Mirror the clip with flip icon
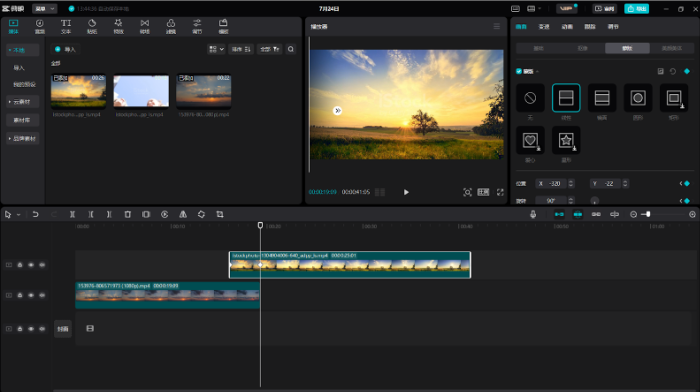Image resolution: width=700 pixels, height=392 pixels. tap(183, 214)
